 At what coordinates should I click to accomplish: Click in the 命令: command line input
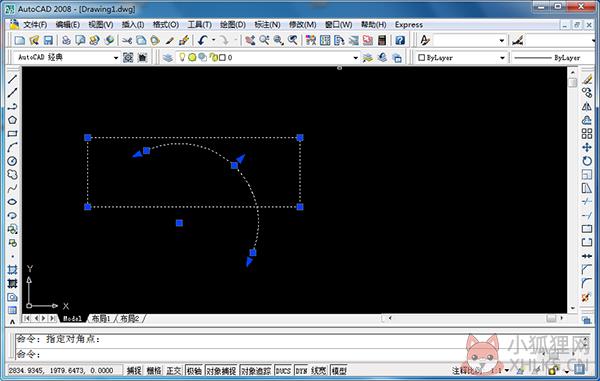pos(298,355)
